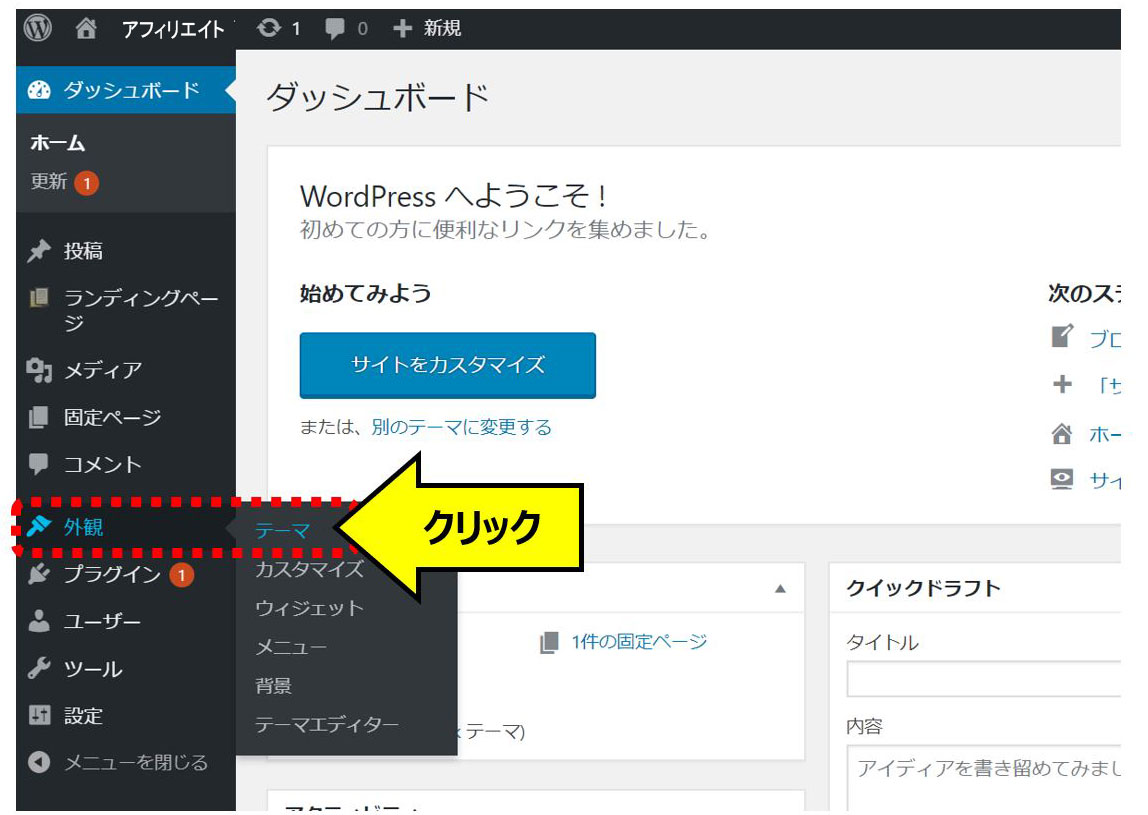Open the 1件の固定ページ link
This screenshot has height=815, width=1148.
point(639,642)
